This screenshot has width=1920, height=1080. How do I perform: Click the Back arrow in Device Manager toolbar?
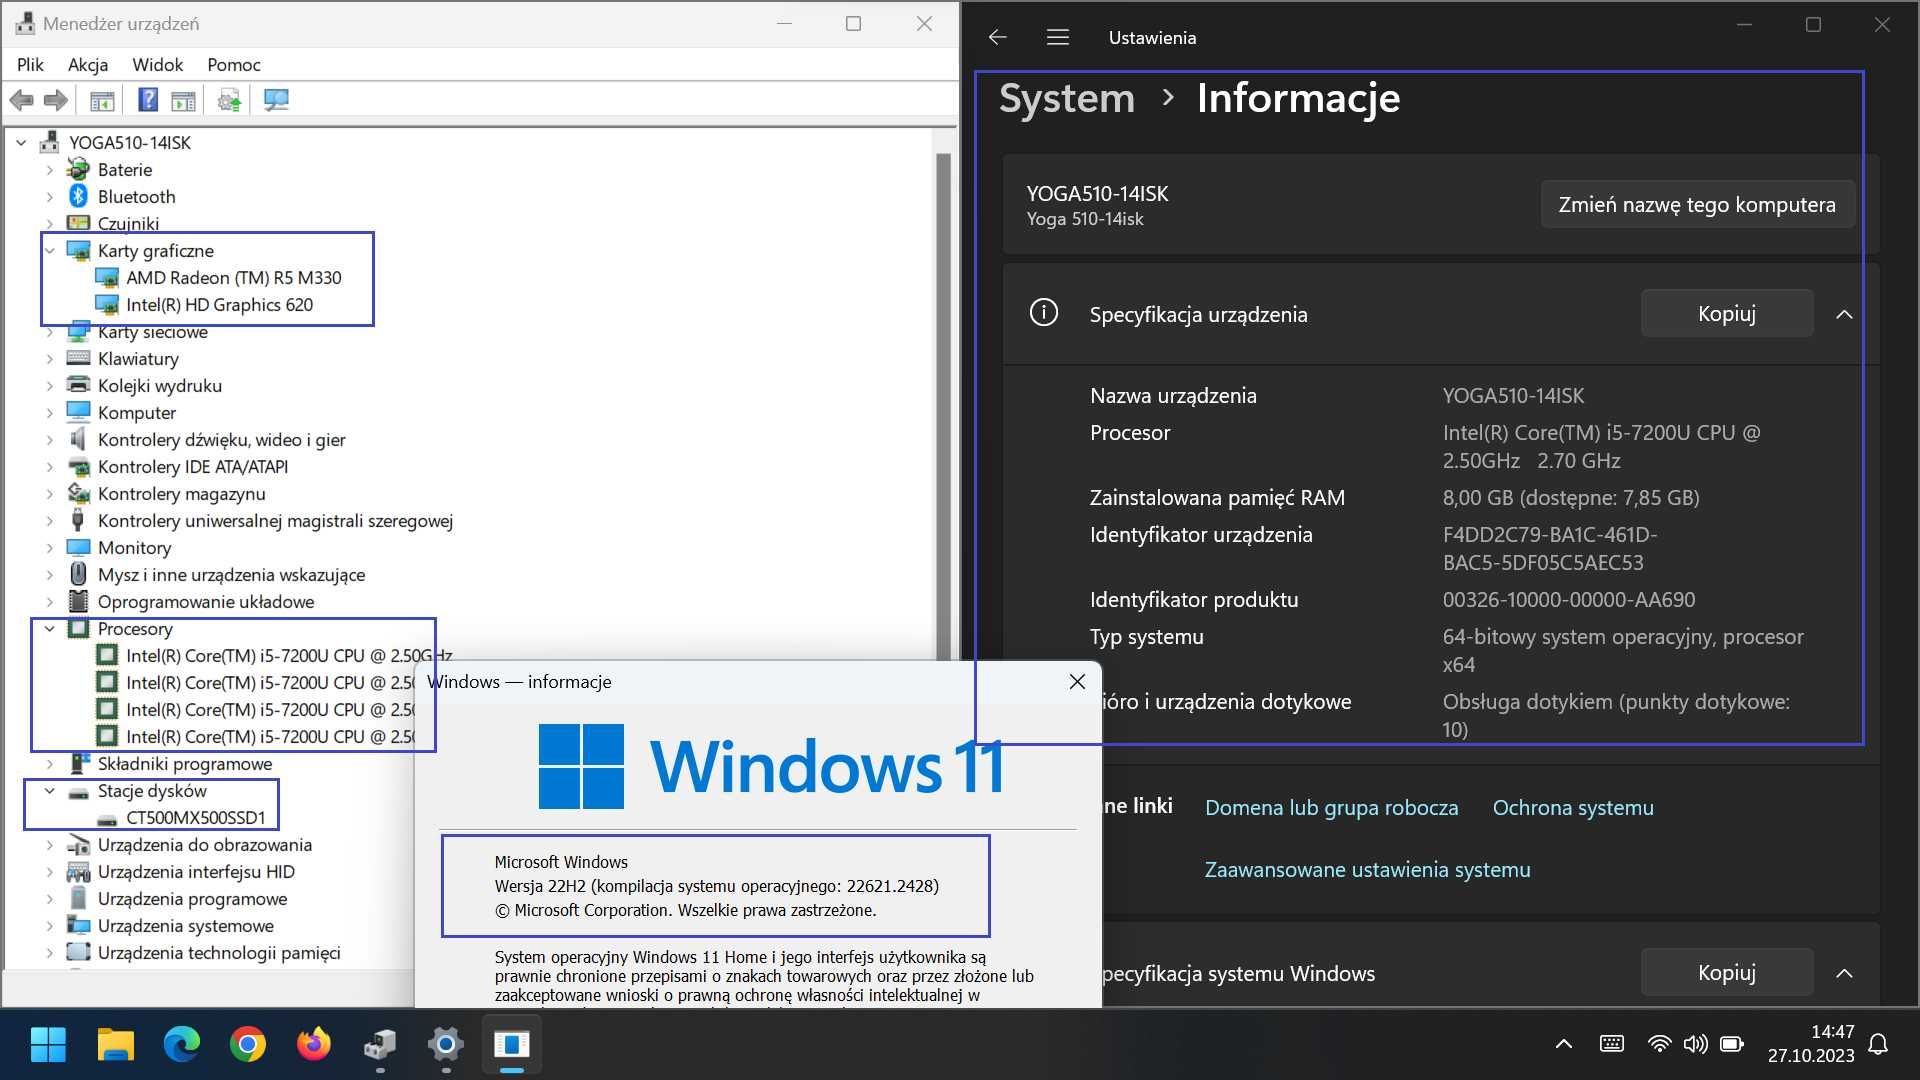click(x=21, y=100)
